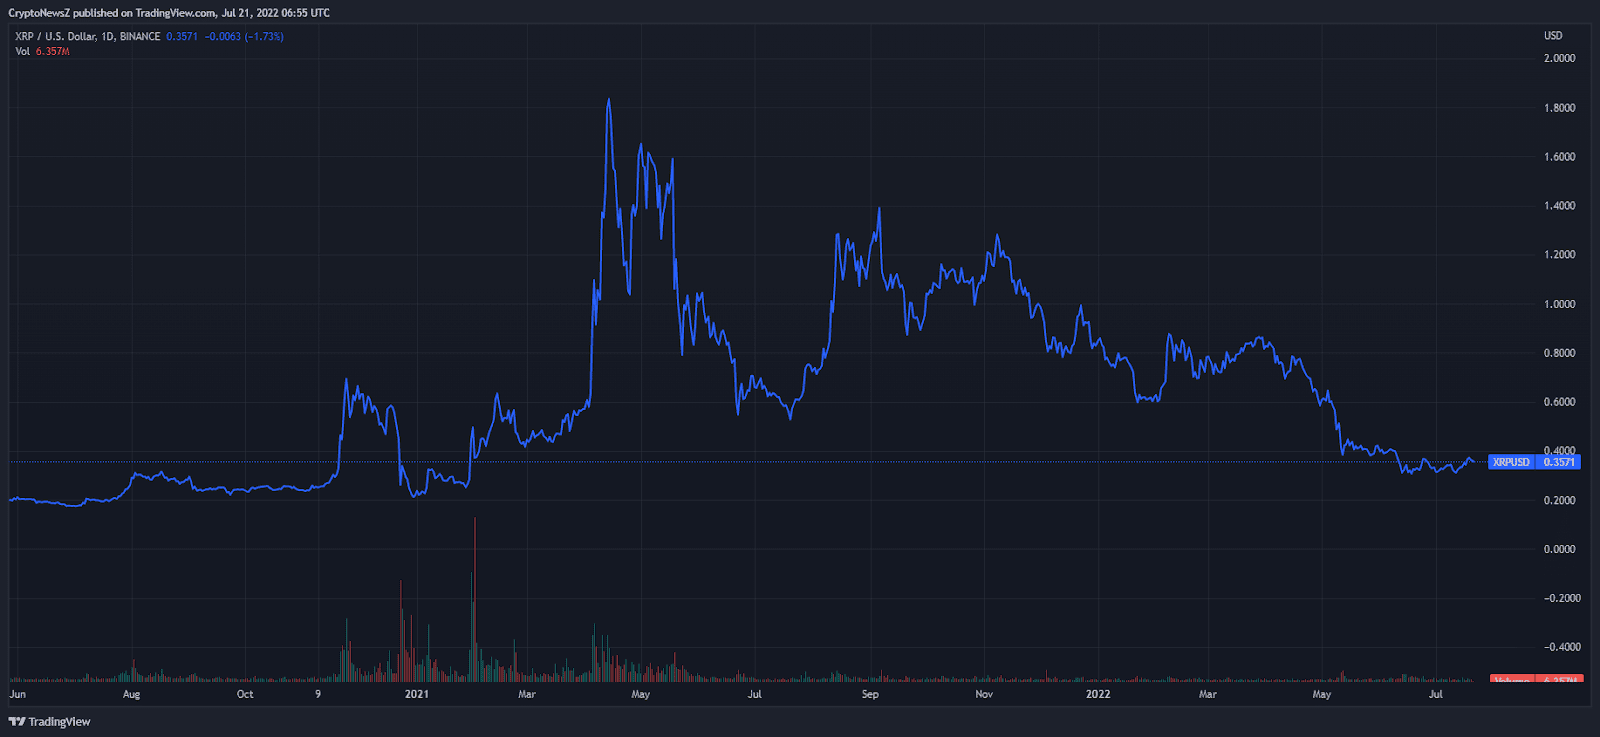Click the 0.8000 price axis label
Viewport: 1600px width, 737px height.
(x=1560, y=353)
